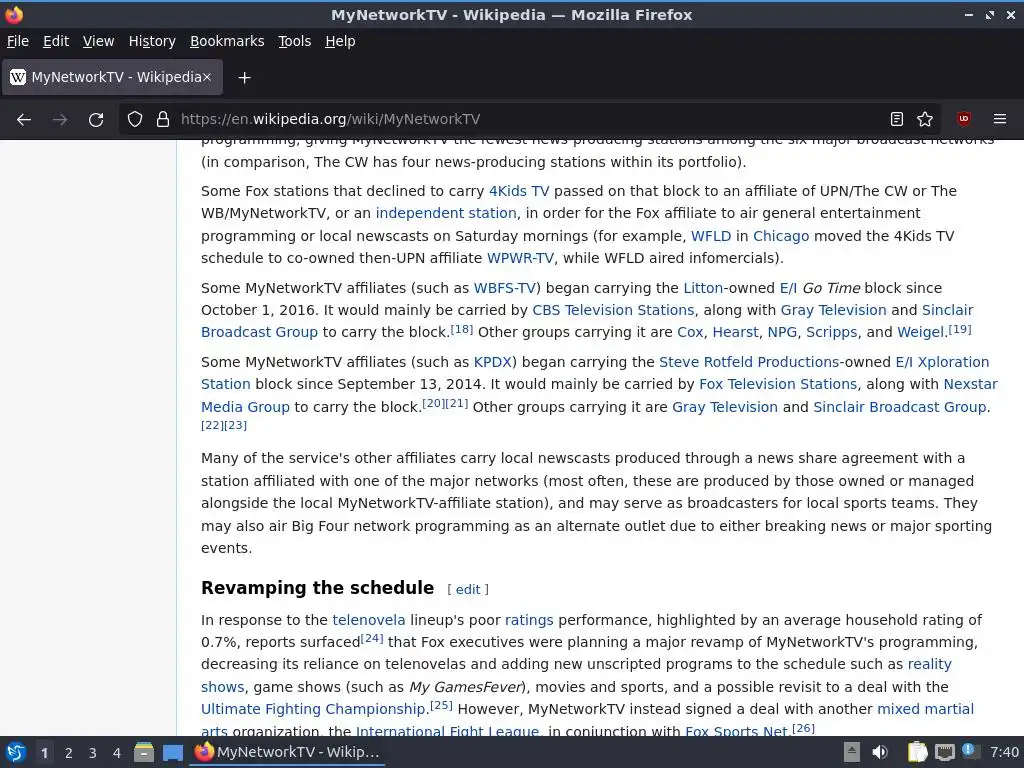Switch to workspace 2
The width and height of the screenshot is (1024, 768).
tap(69, 753)
